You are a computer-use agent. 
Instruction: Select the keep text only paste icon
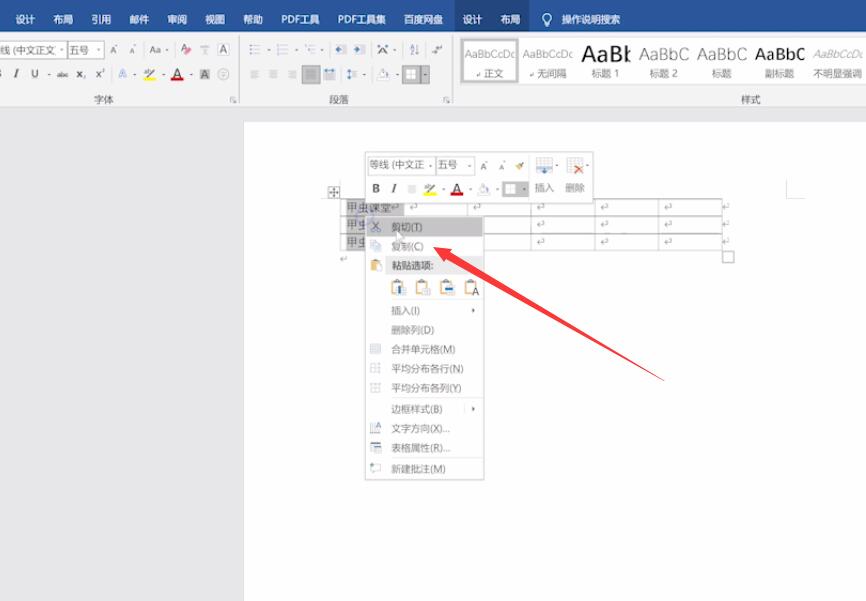pos(471,288)
